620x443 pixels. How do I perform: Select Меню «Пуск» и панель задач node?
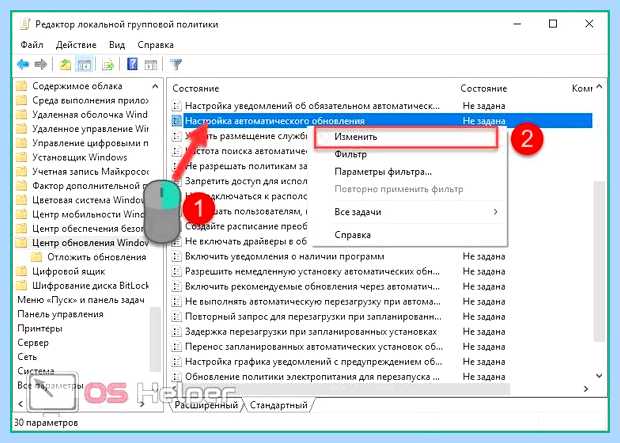[81, 300]
